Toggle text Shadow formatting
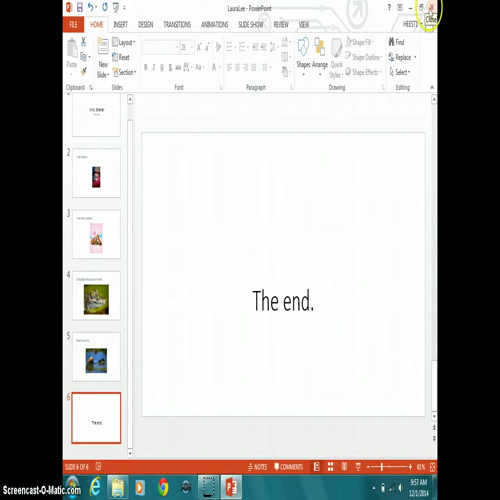The width and height of the screenshot is (500, 500). click(x=170, y=67)
